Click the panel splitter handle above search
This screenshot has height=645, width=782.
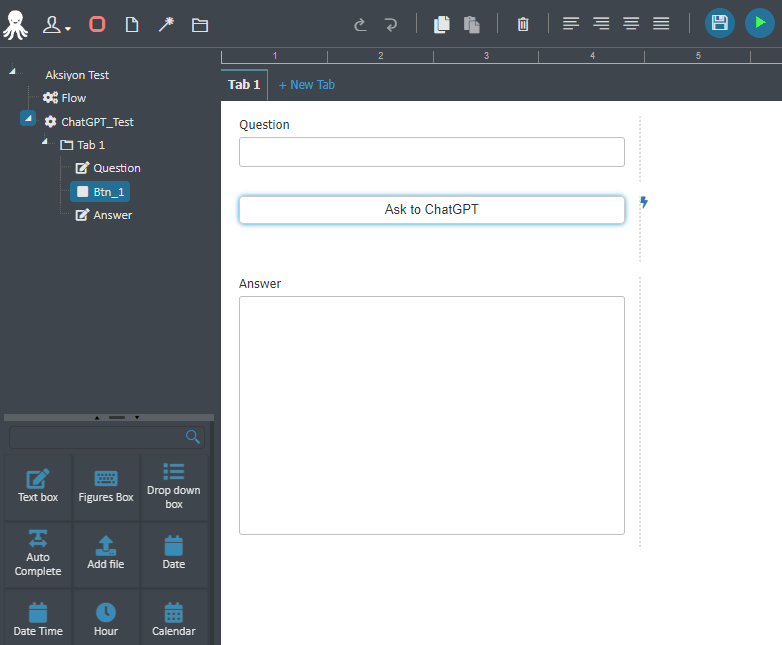pyautogui.click(x=117, y=417)
